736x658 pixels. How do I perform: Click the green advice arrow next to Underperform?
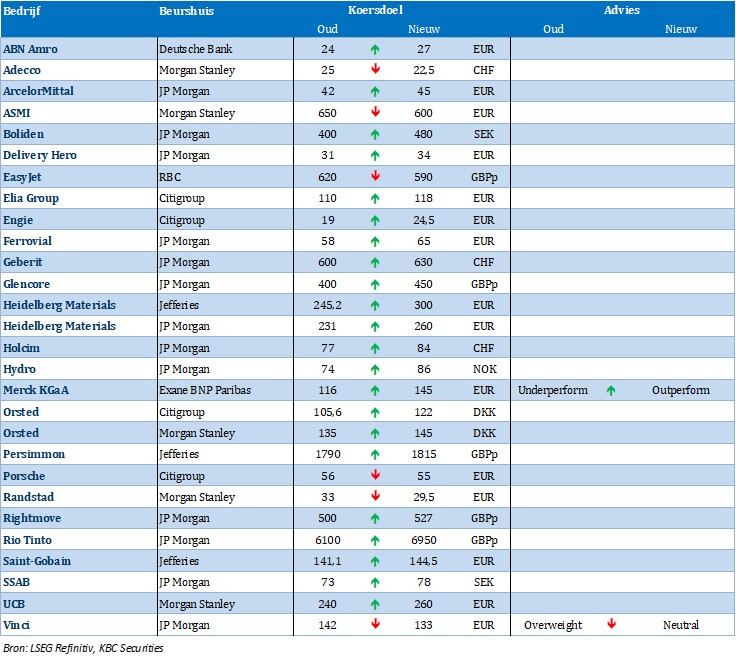tap(611, 390)
